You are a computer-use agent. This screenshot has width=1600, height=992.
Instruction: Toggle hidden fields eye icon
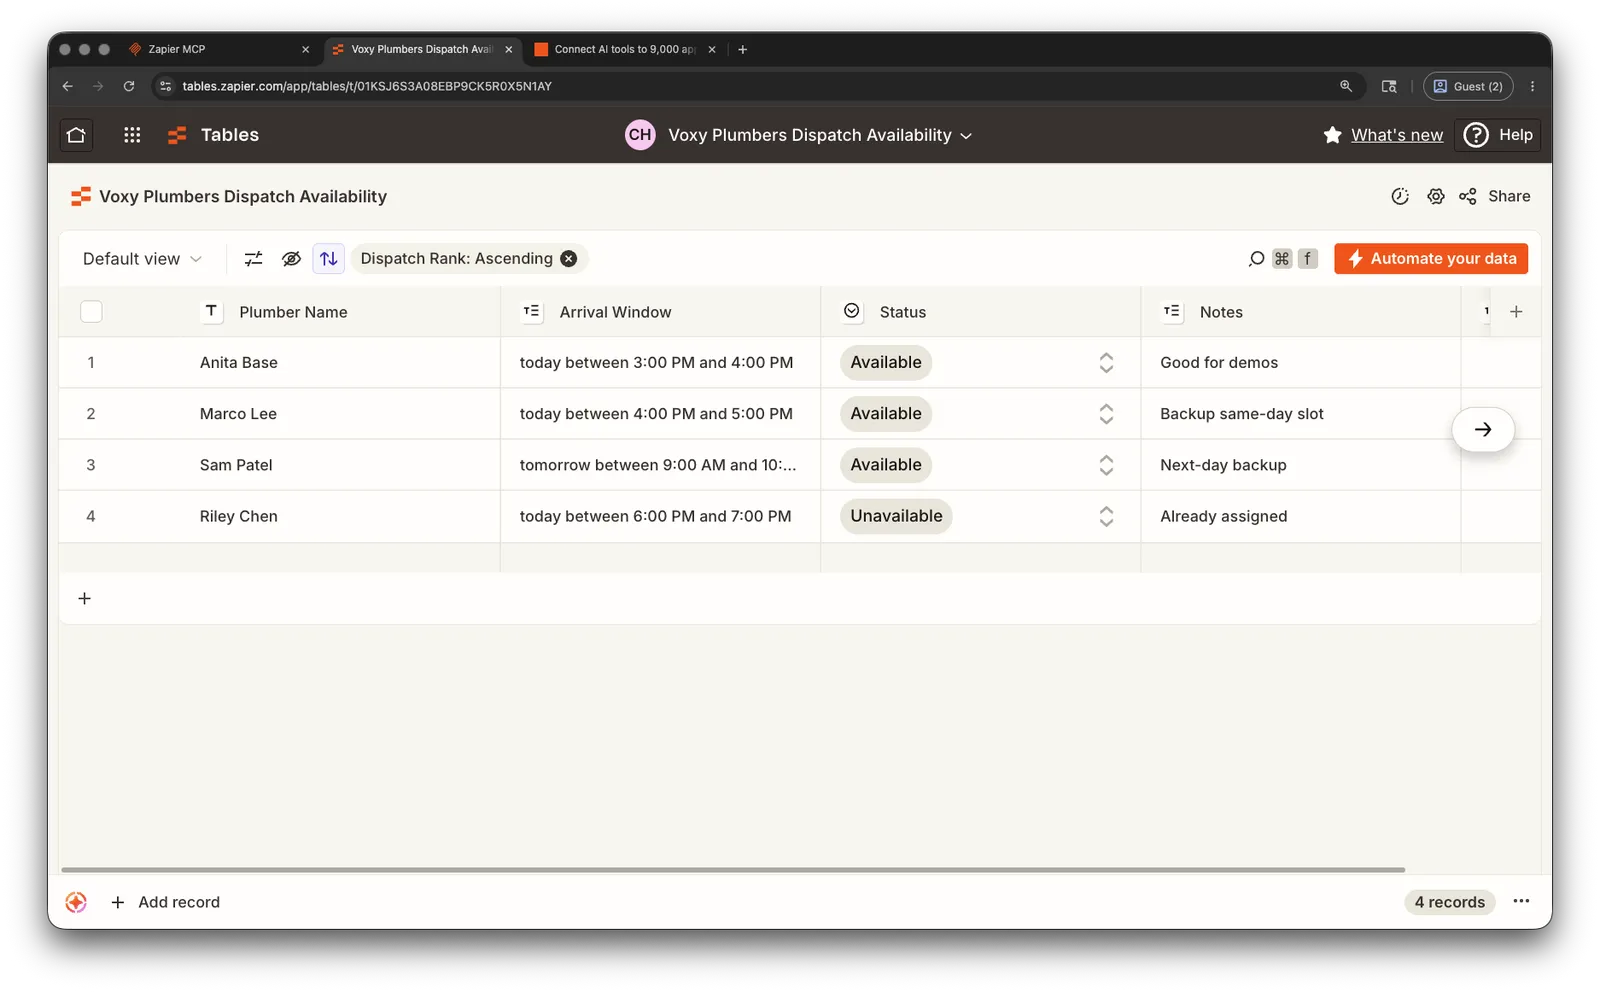291,259
